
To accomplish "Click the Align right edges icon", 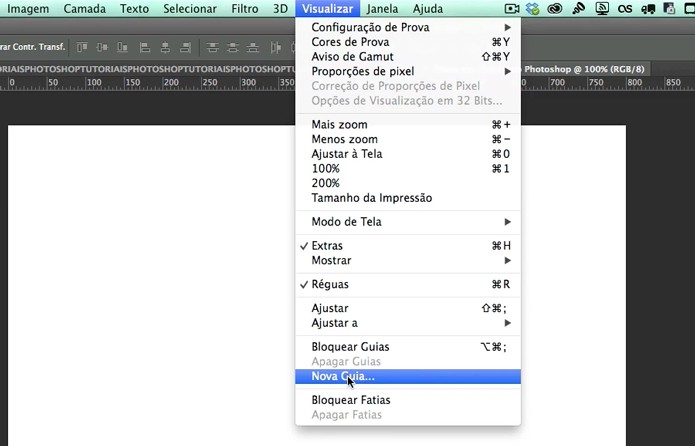I will 185,47.
